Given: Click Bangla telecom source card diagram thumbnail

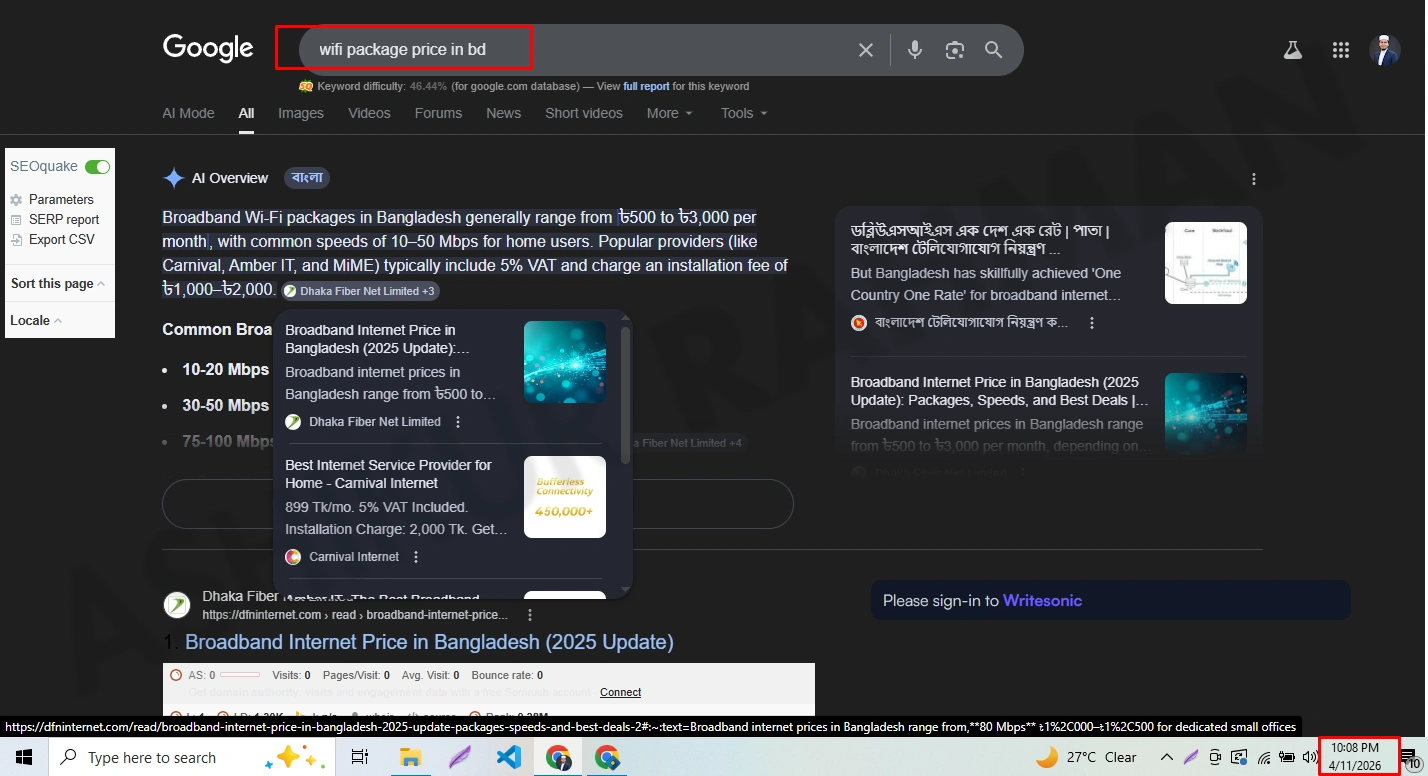Looking at the screenshot, I should (x=1206, y=263).
